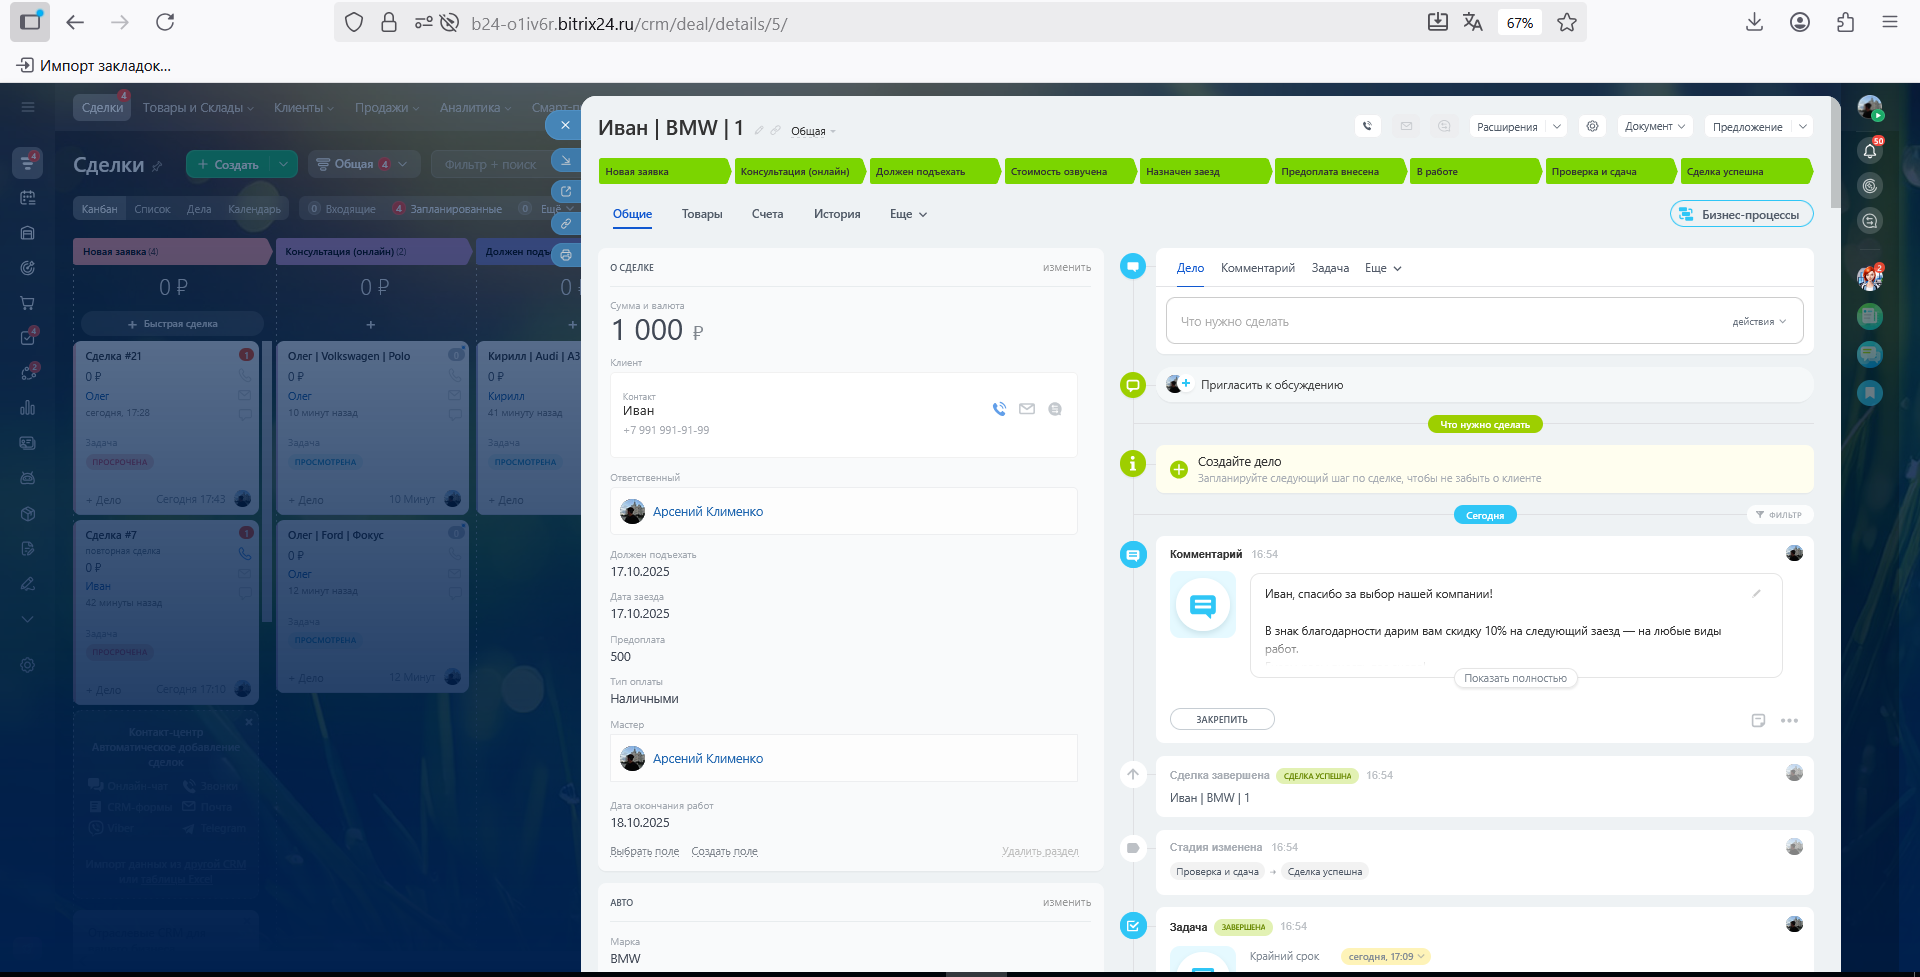
Task: Open the фильтр control in the timeline
Action: coord(1778,515)
